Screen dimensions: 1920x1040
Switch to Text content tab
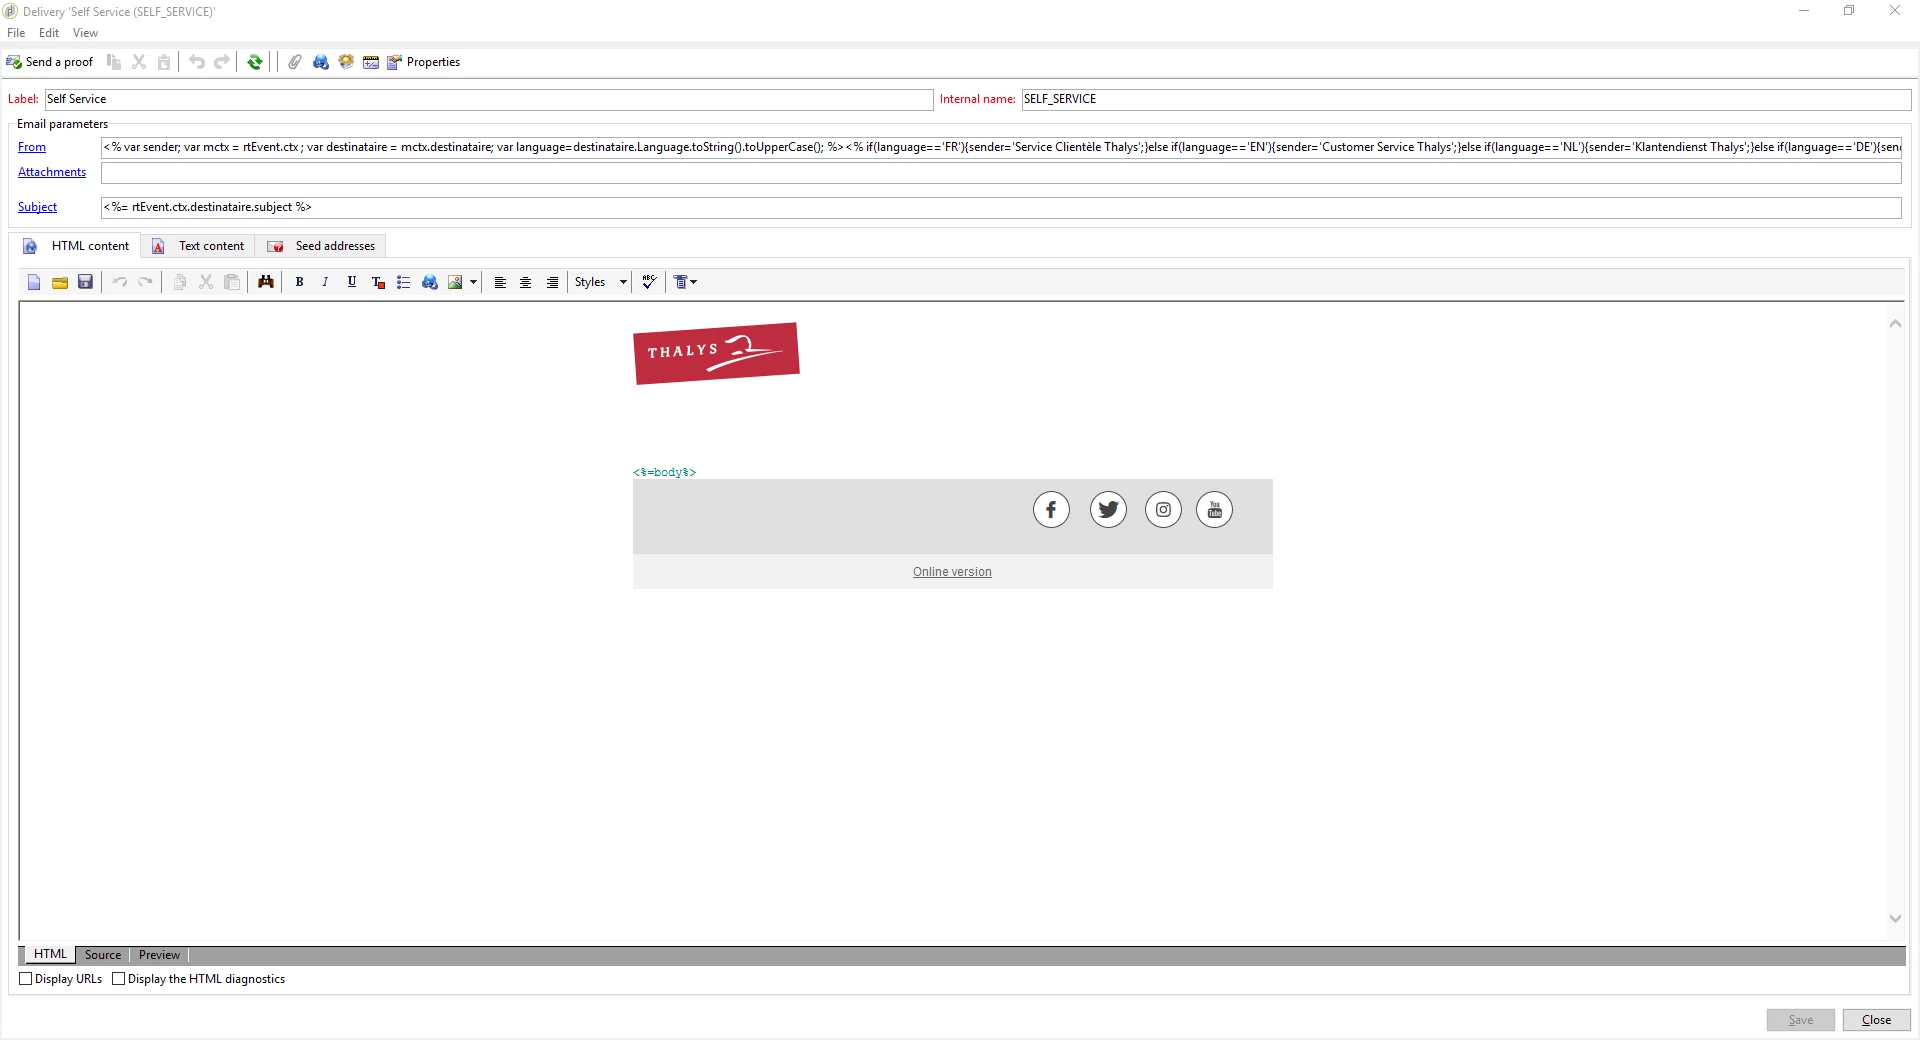(x=198, y=246)
